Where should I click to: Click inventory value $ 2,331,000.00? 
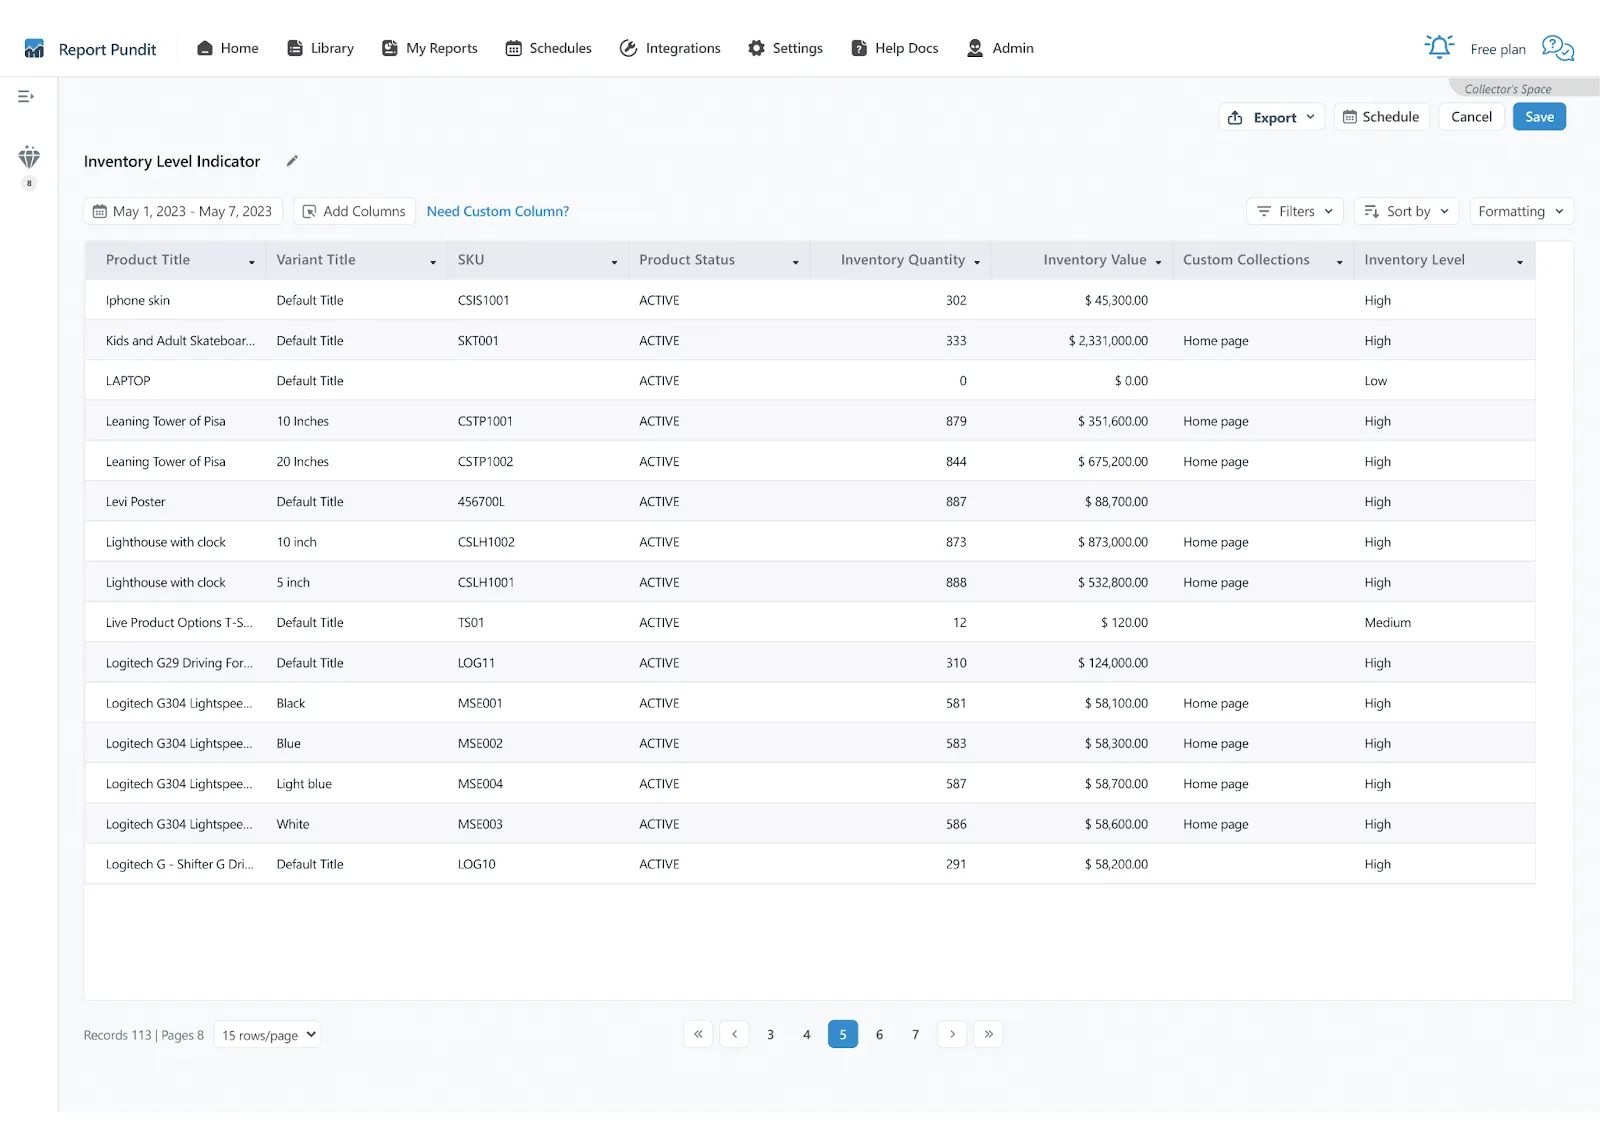point(1108,341)
